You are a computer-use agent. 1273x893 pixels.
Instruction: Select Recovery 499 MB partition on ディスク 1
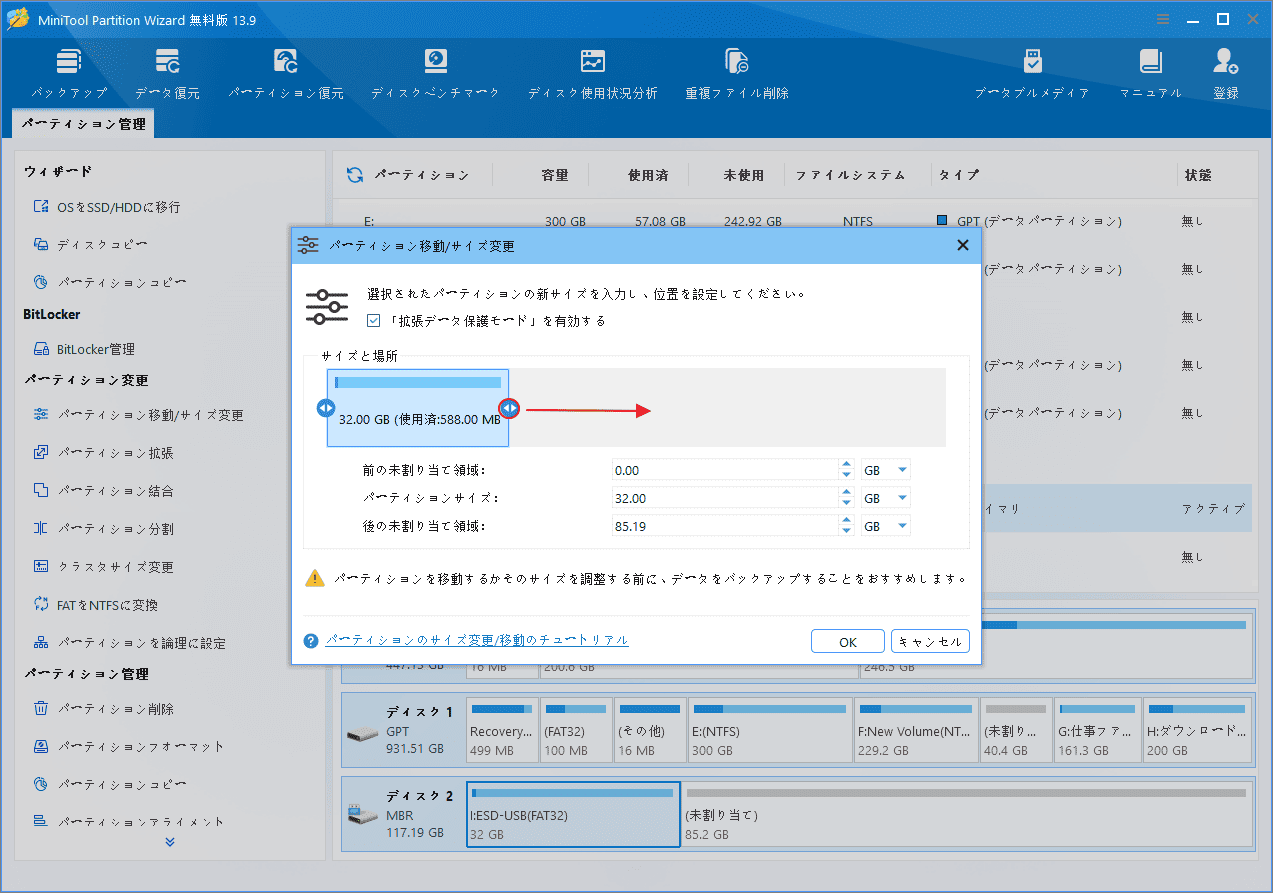coord(502,732)
